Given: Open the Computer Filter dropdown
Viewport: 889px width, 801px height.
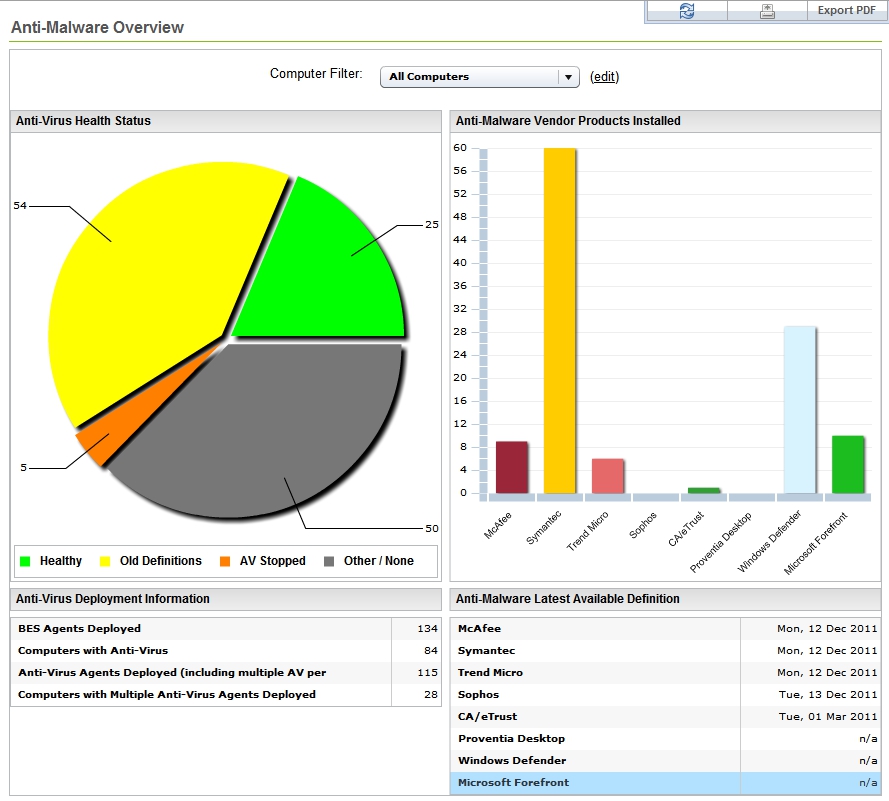Looking at the screenshot, I should pyautogui.click(x=480, y=77).
